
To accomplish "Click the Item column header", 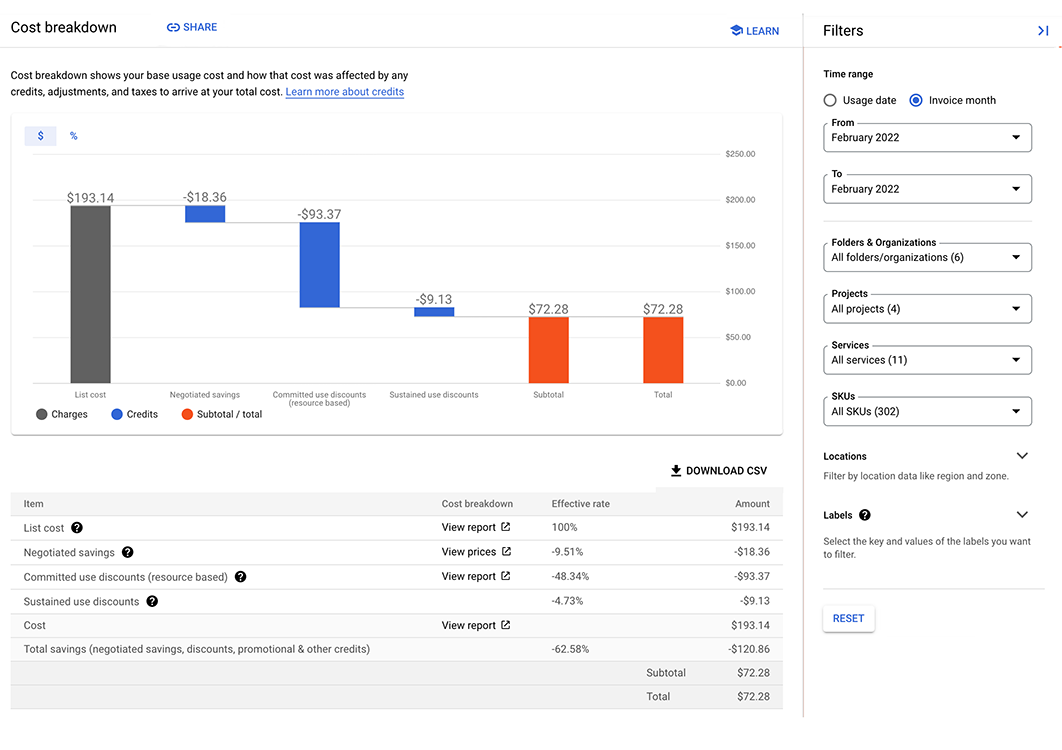I will click(x=33, y=503).
